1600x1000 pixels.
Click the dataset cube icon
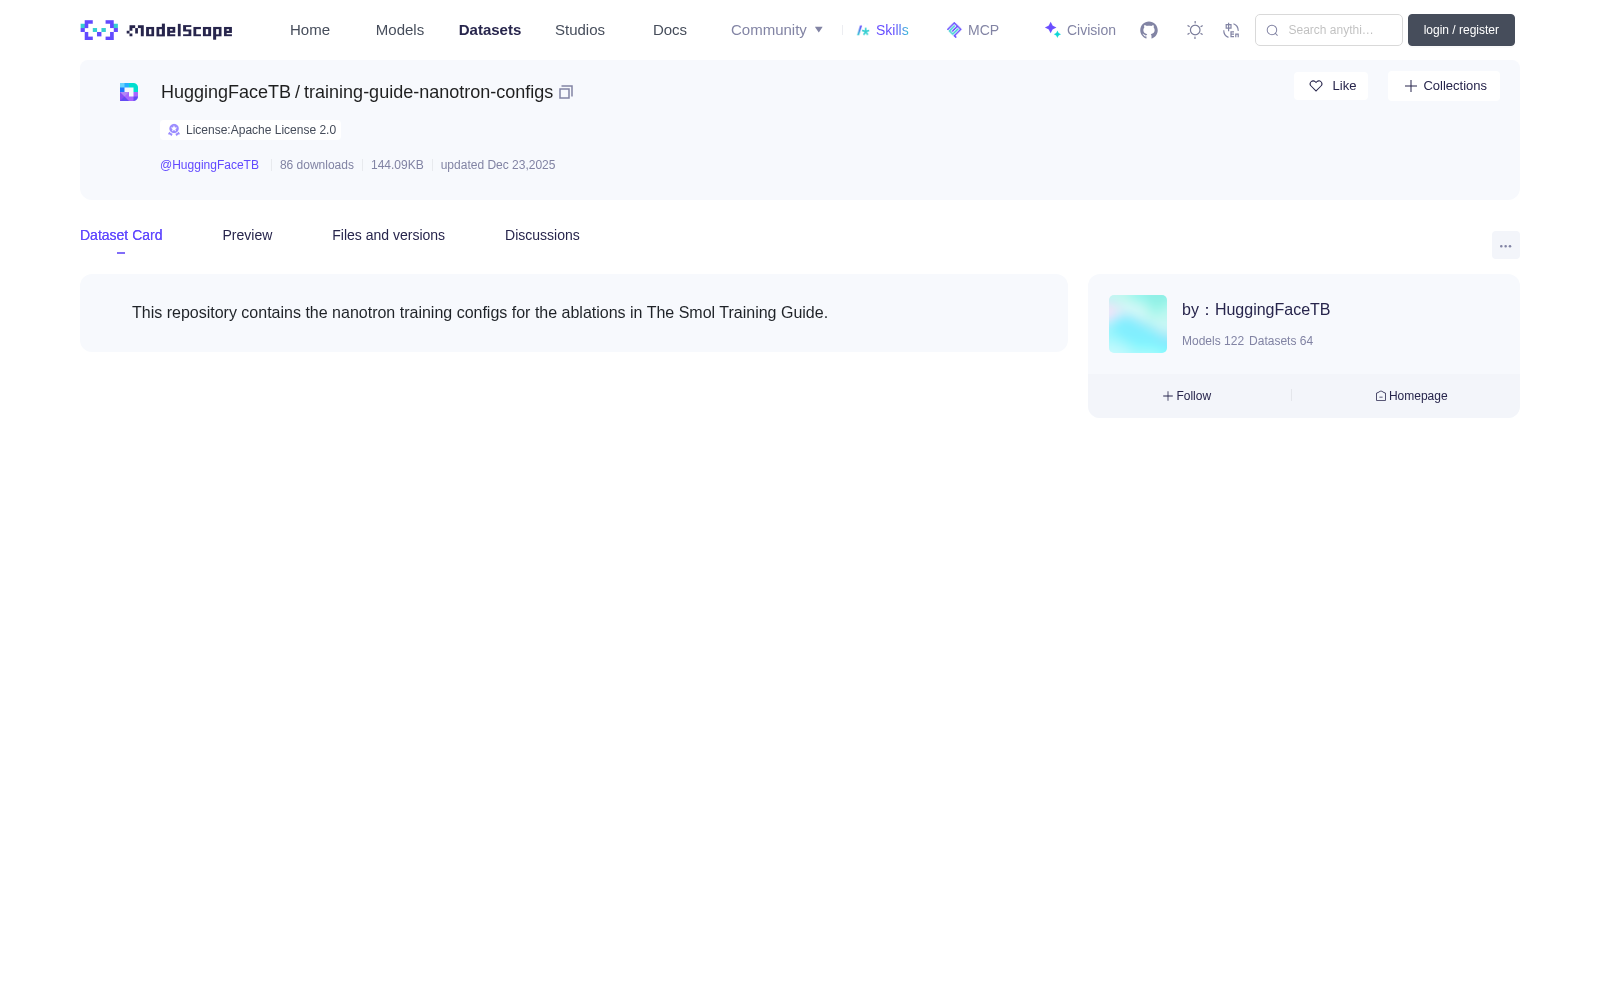pyautogui.click(x=129, y=92)
